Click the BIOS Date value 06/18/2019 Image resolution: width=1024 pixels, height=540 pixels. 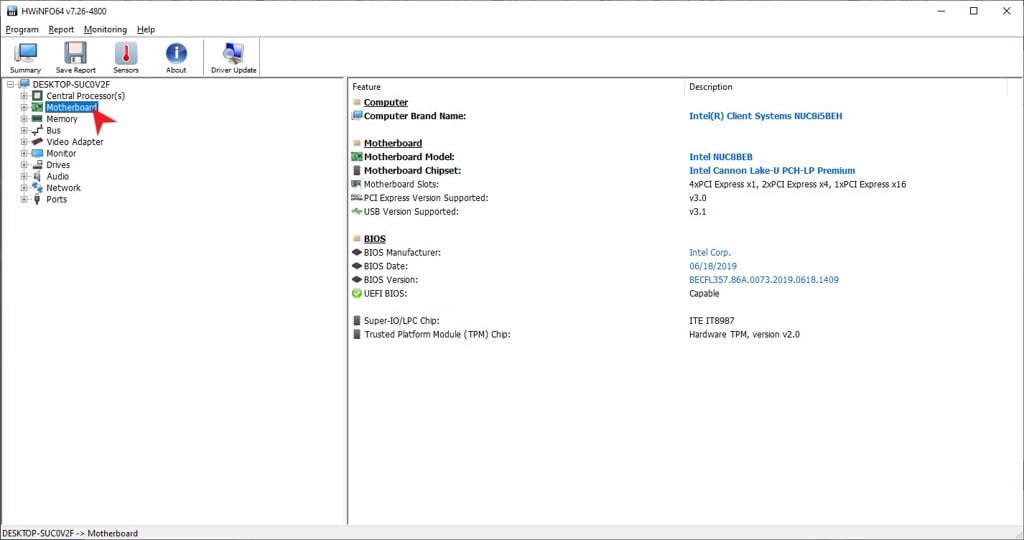[712, 266]
